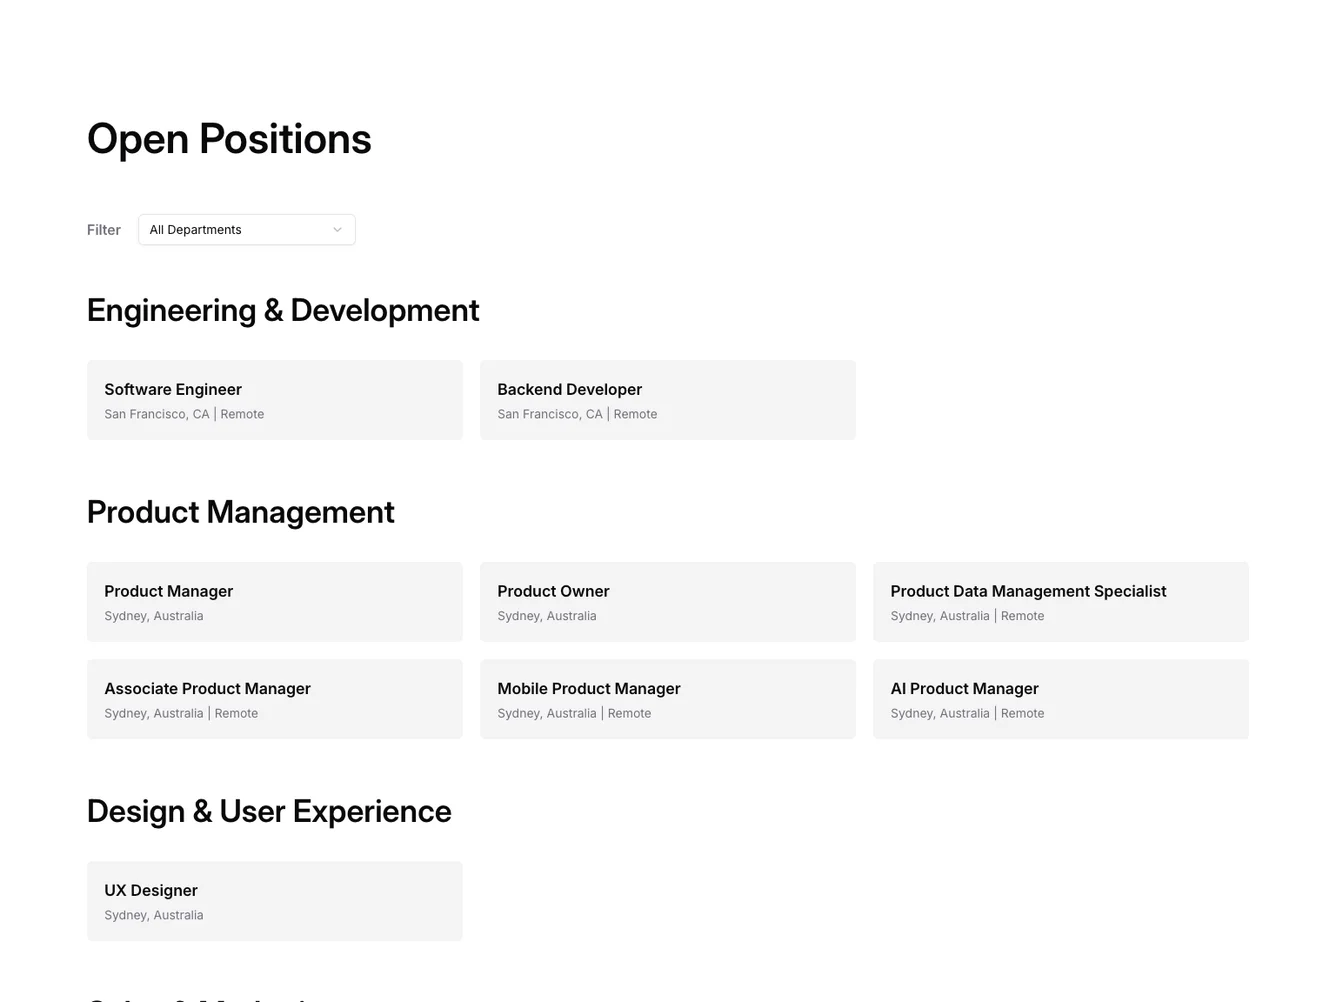Viewport: 1336px width, 1002px height.
Task: Select the Product Data Management Specialist role
Action: [x=1060, y=601]
